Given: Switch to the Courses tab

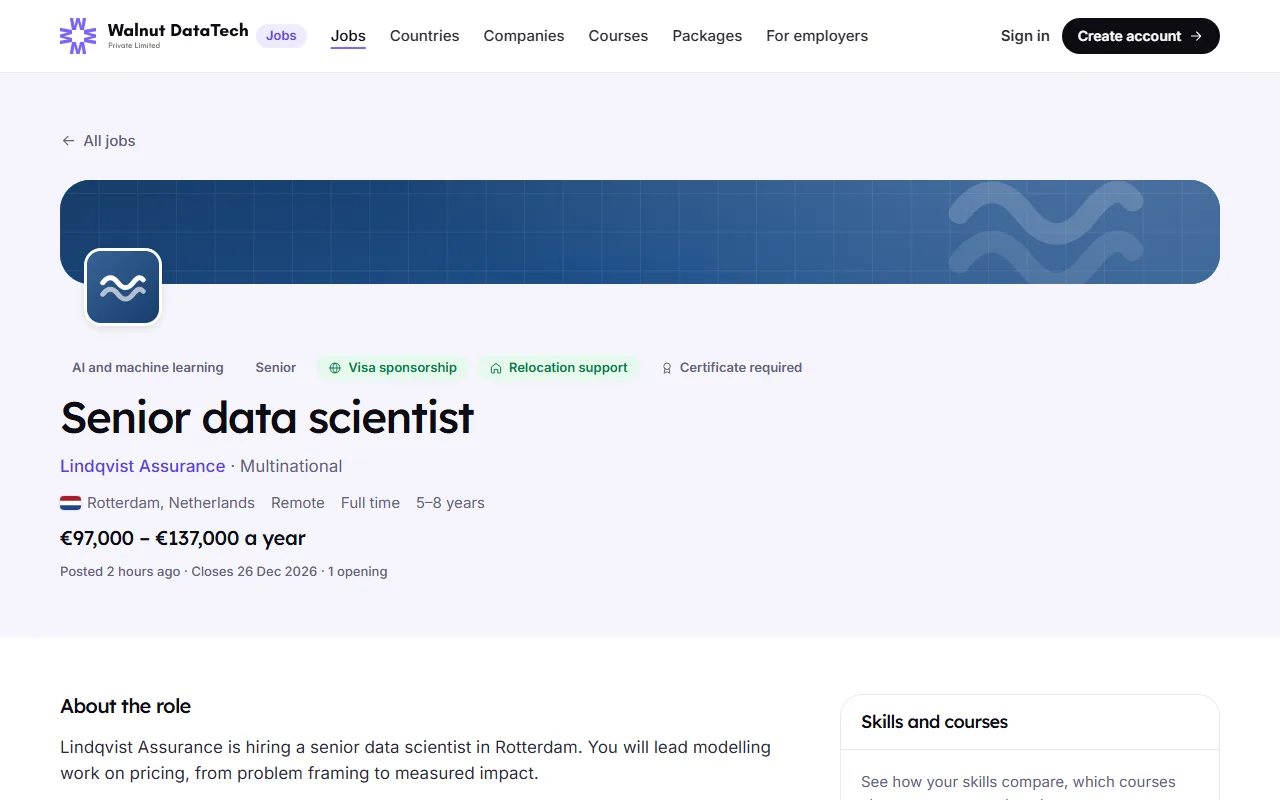Looking at the screenshot, I should (618, 36).
